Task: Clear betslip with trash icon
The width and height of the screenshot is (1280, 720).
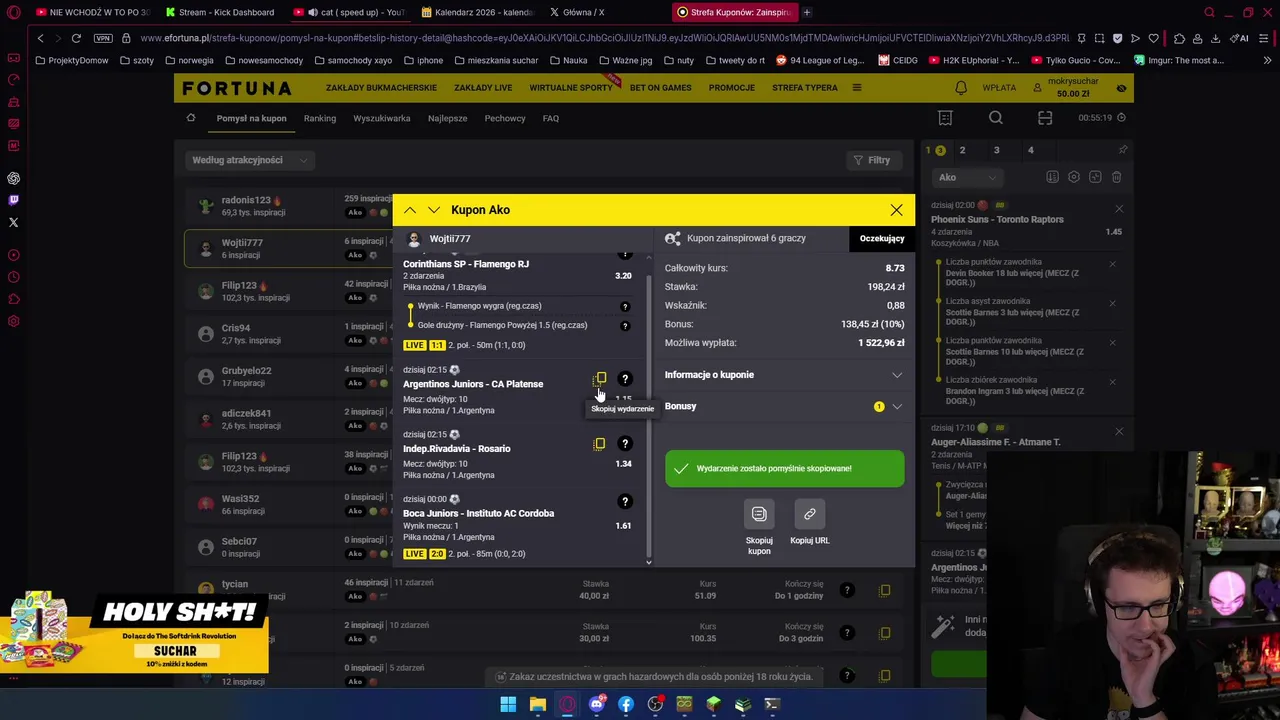Action: coord(1116,177)
